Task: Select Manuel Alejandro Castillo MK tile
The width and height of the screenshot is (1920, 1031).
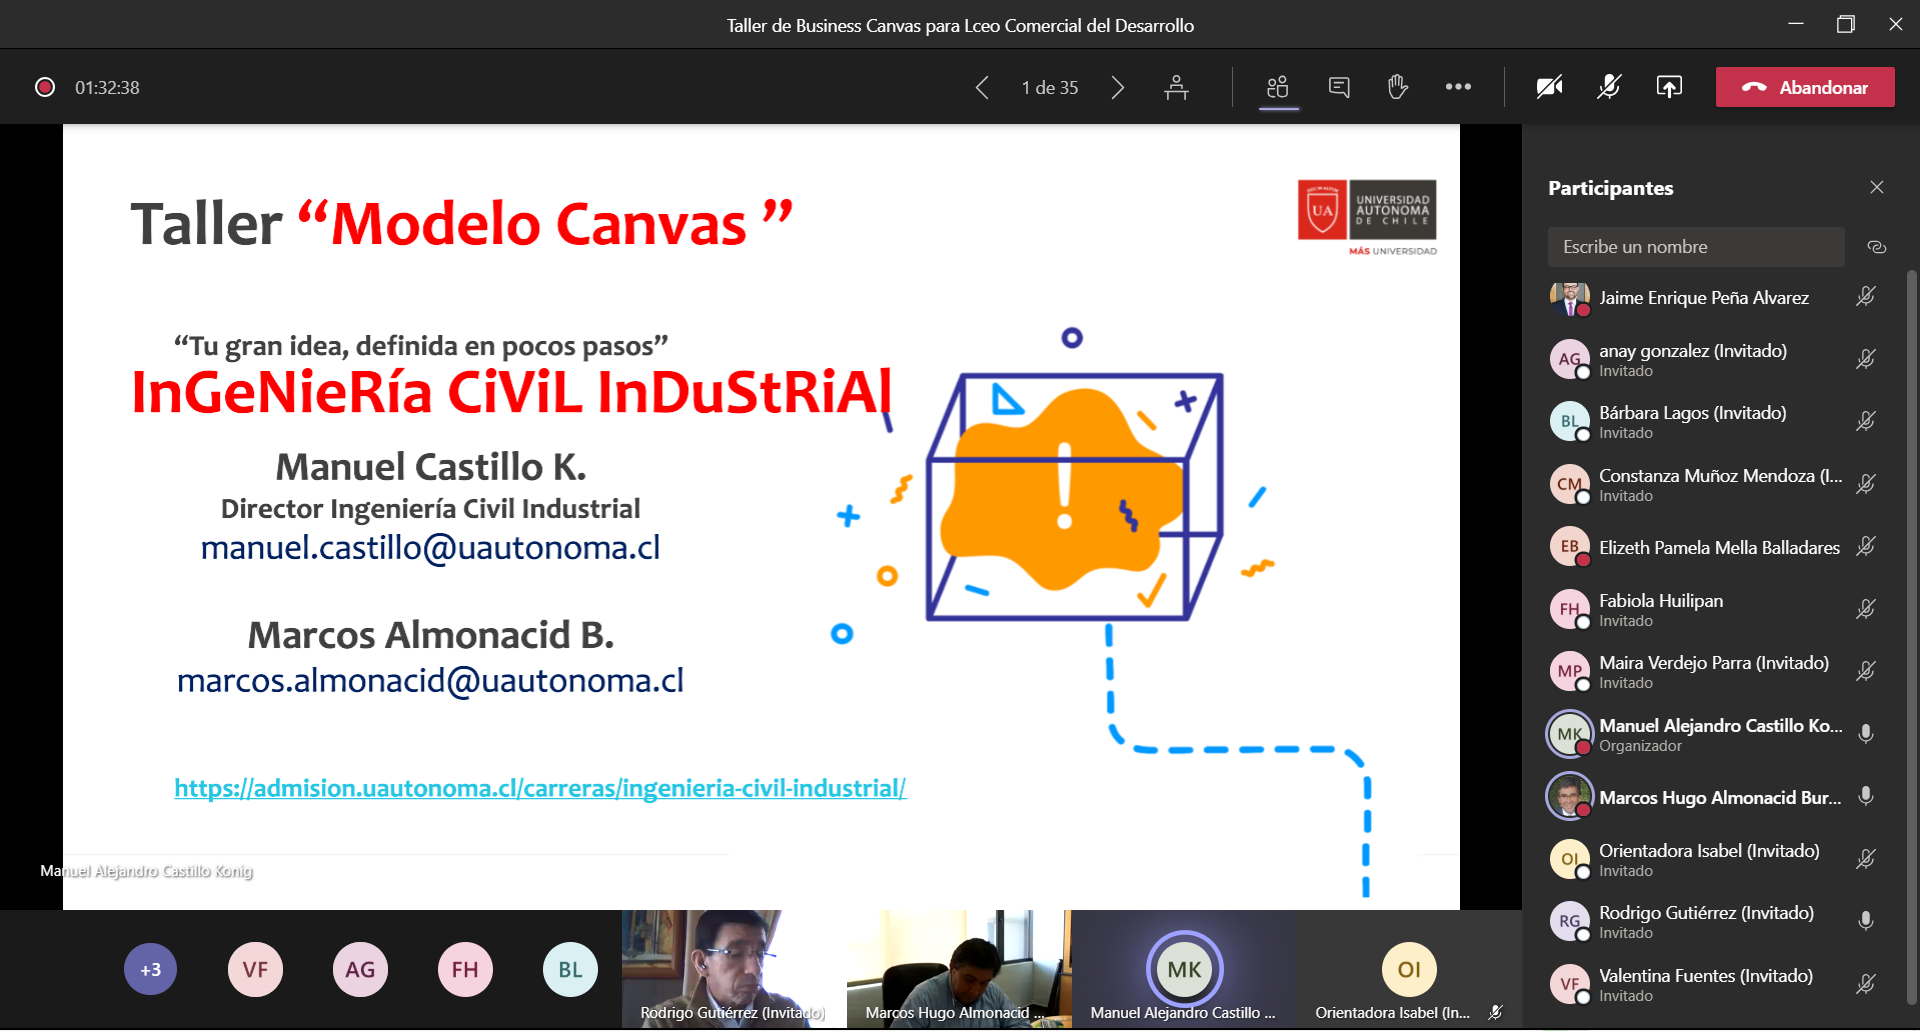Action: pos(1185,969)
